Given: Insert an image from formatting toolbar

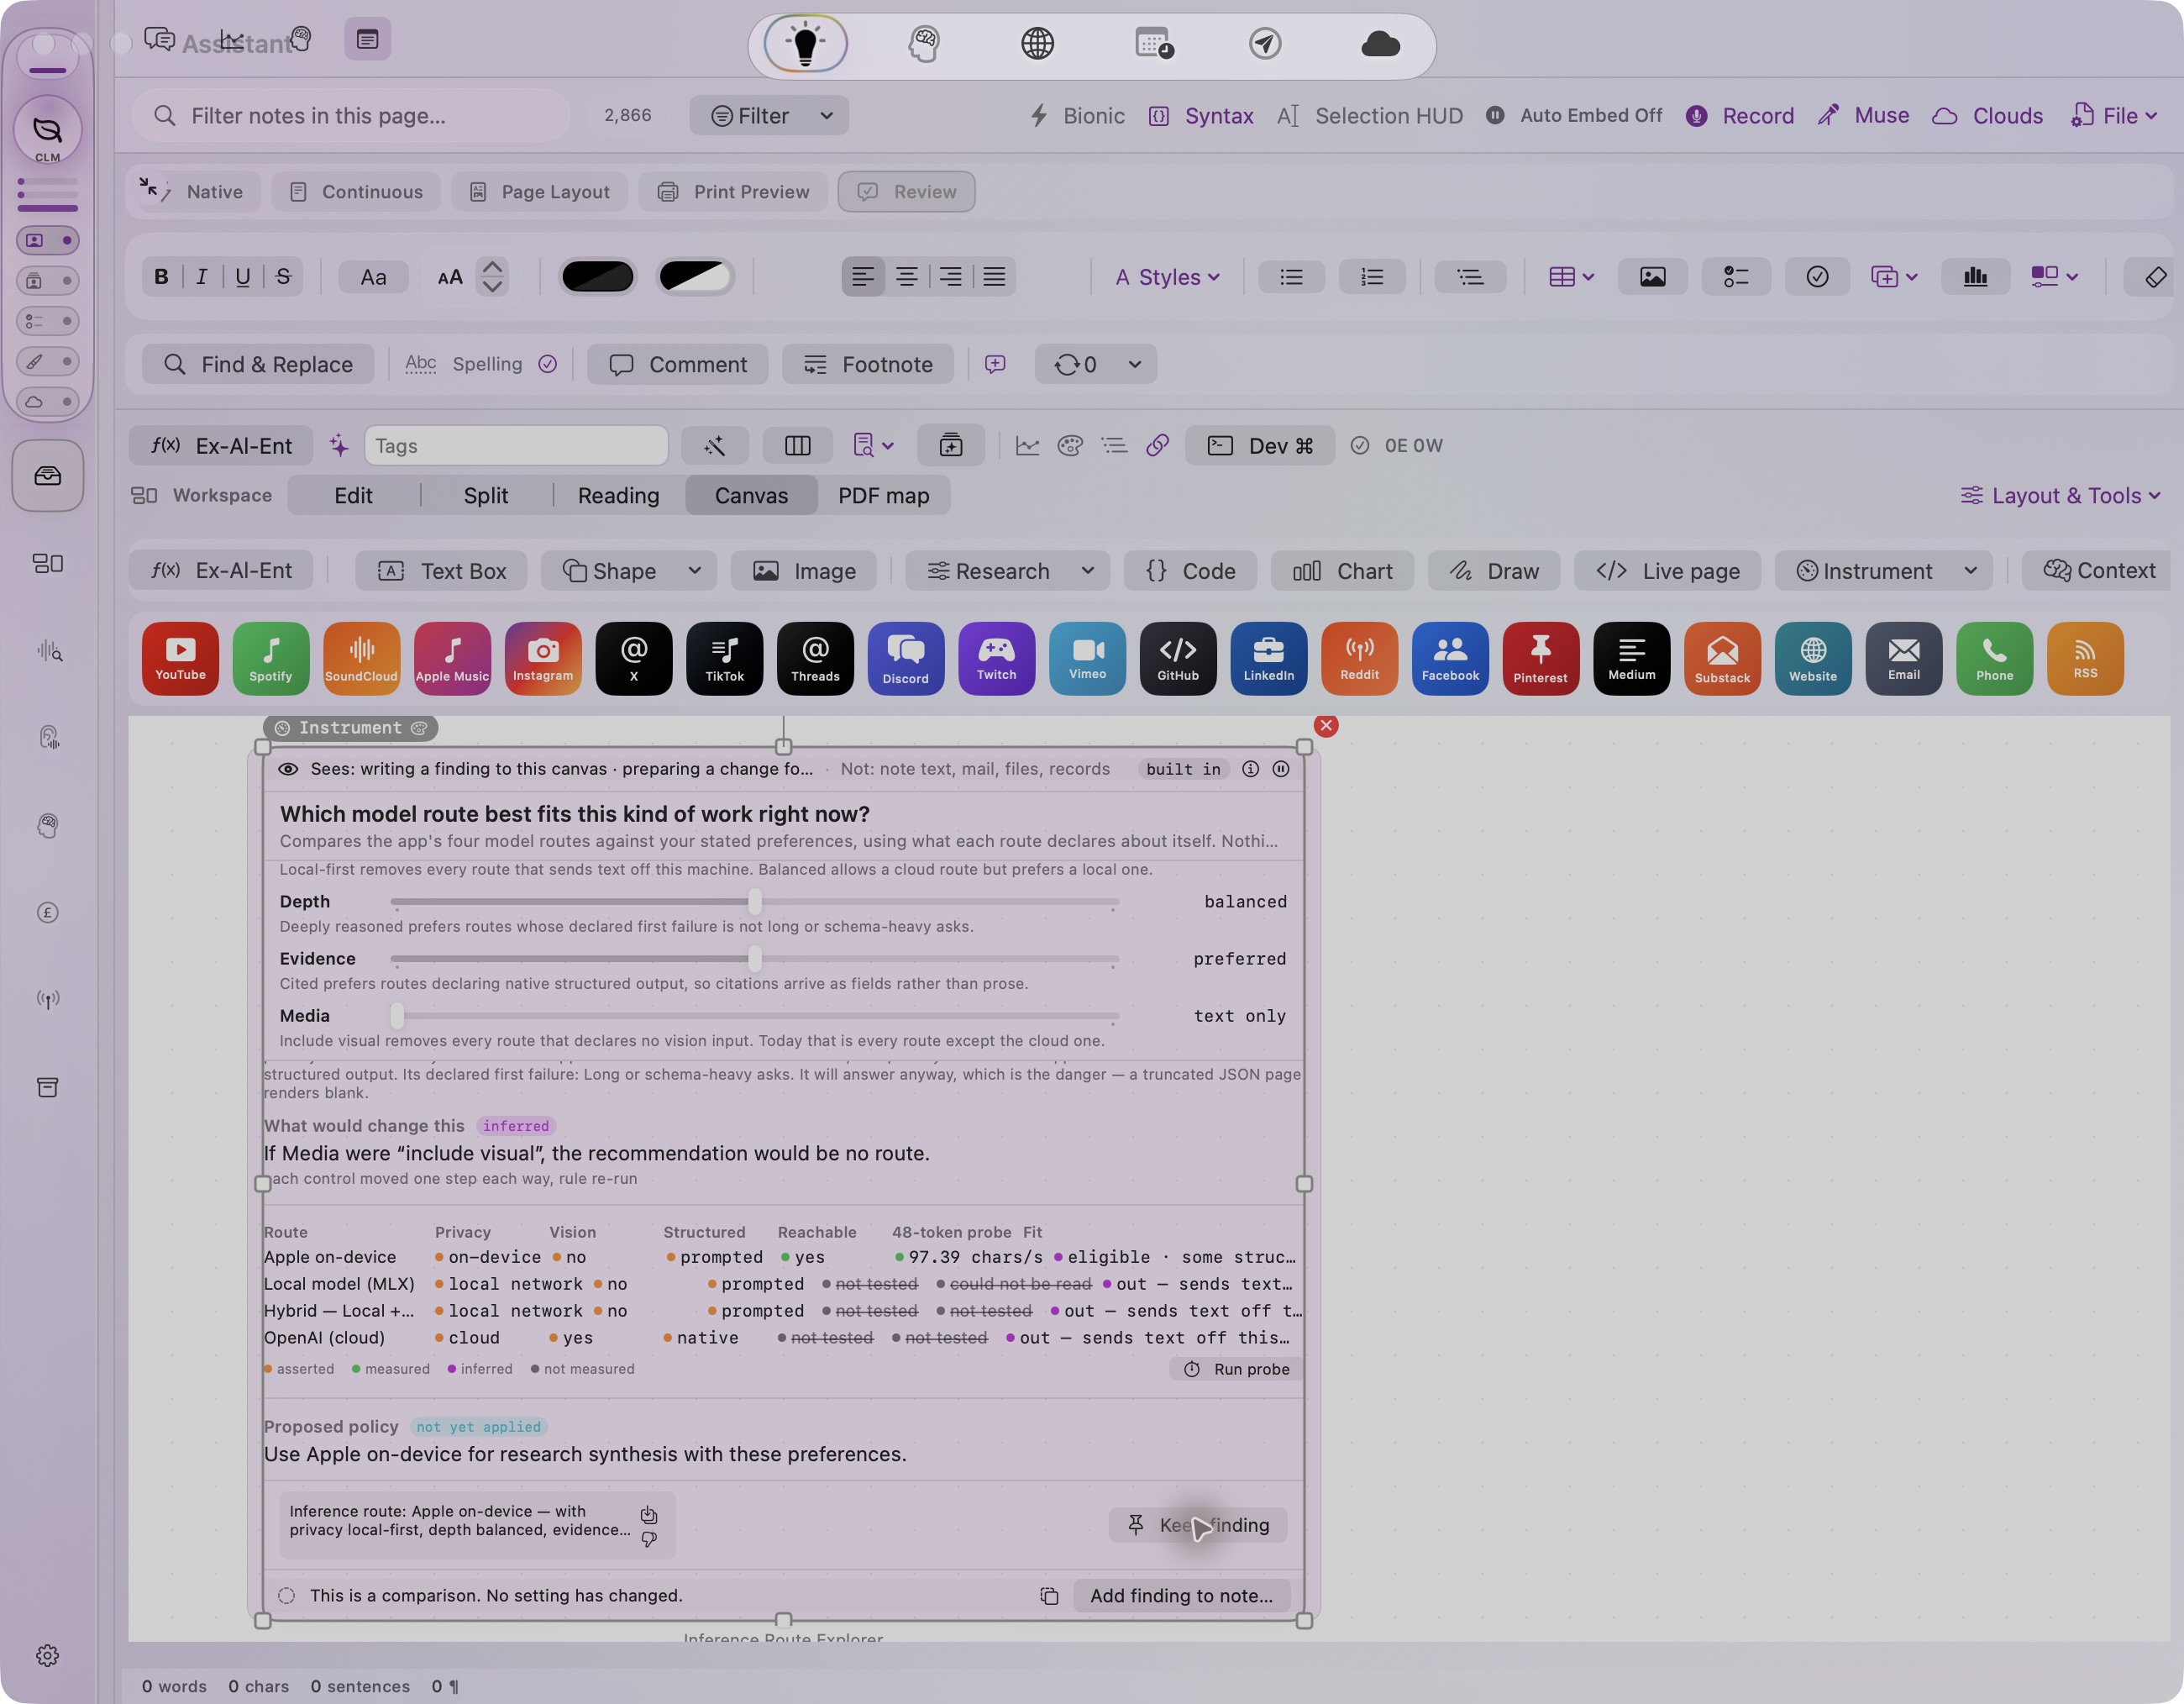Looking at the screenshot, I should [x=1652, y=277].
